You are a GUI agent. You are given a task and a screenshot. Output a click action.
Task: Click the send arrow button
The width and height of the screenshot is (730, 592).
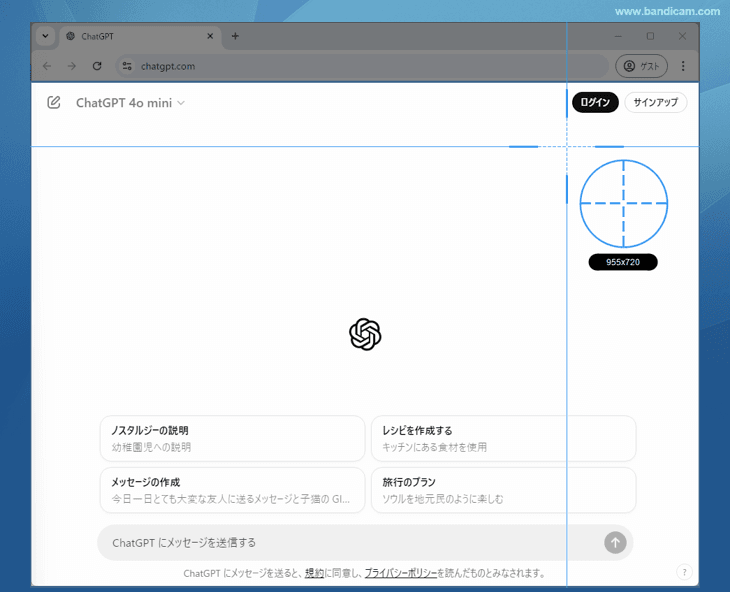click(615, 543)
